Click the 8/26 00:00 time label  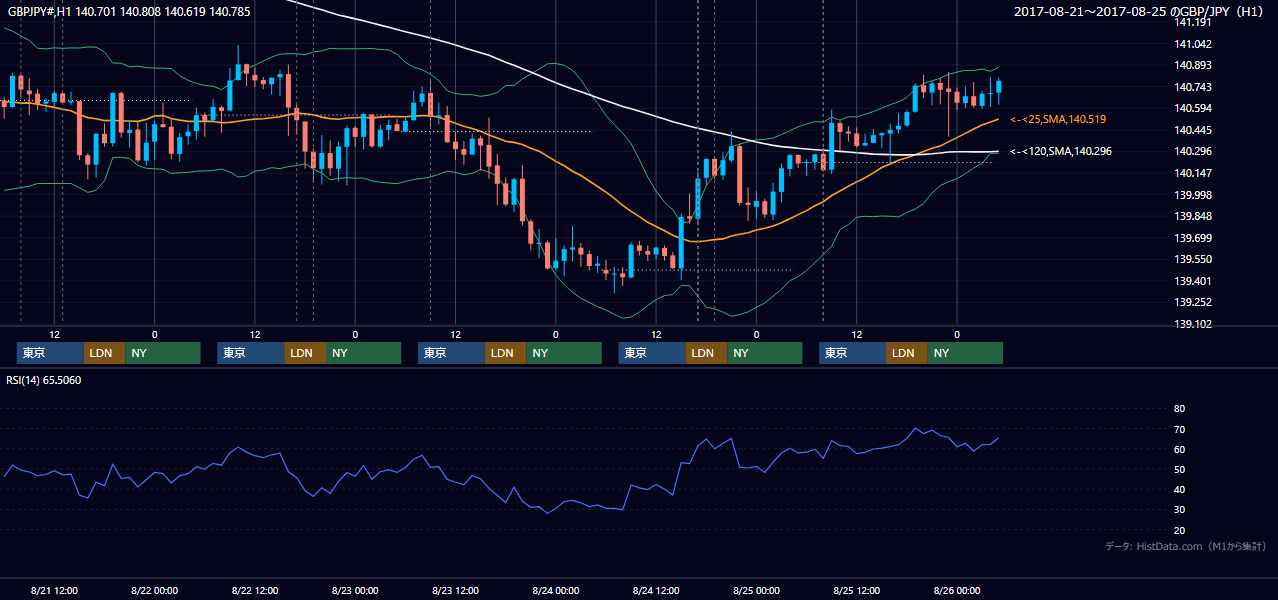coord(957,590)
